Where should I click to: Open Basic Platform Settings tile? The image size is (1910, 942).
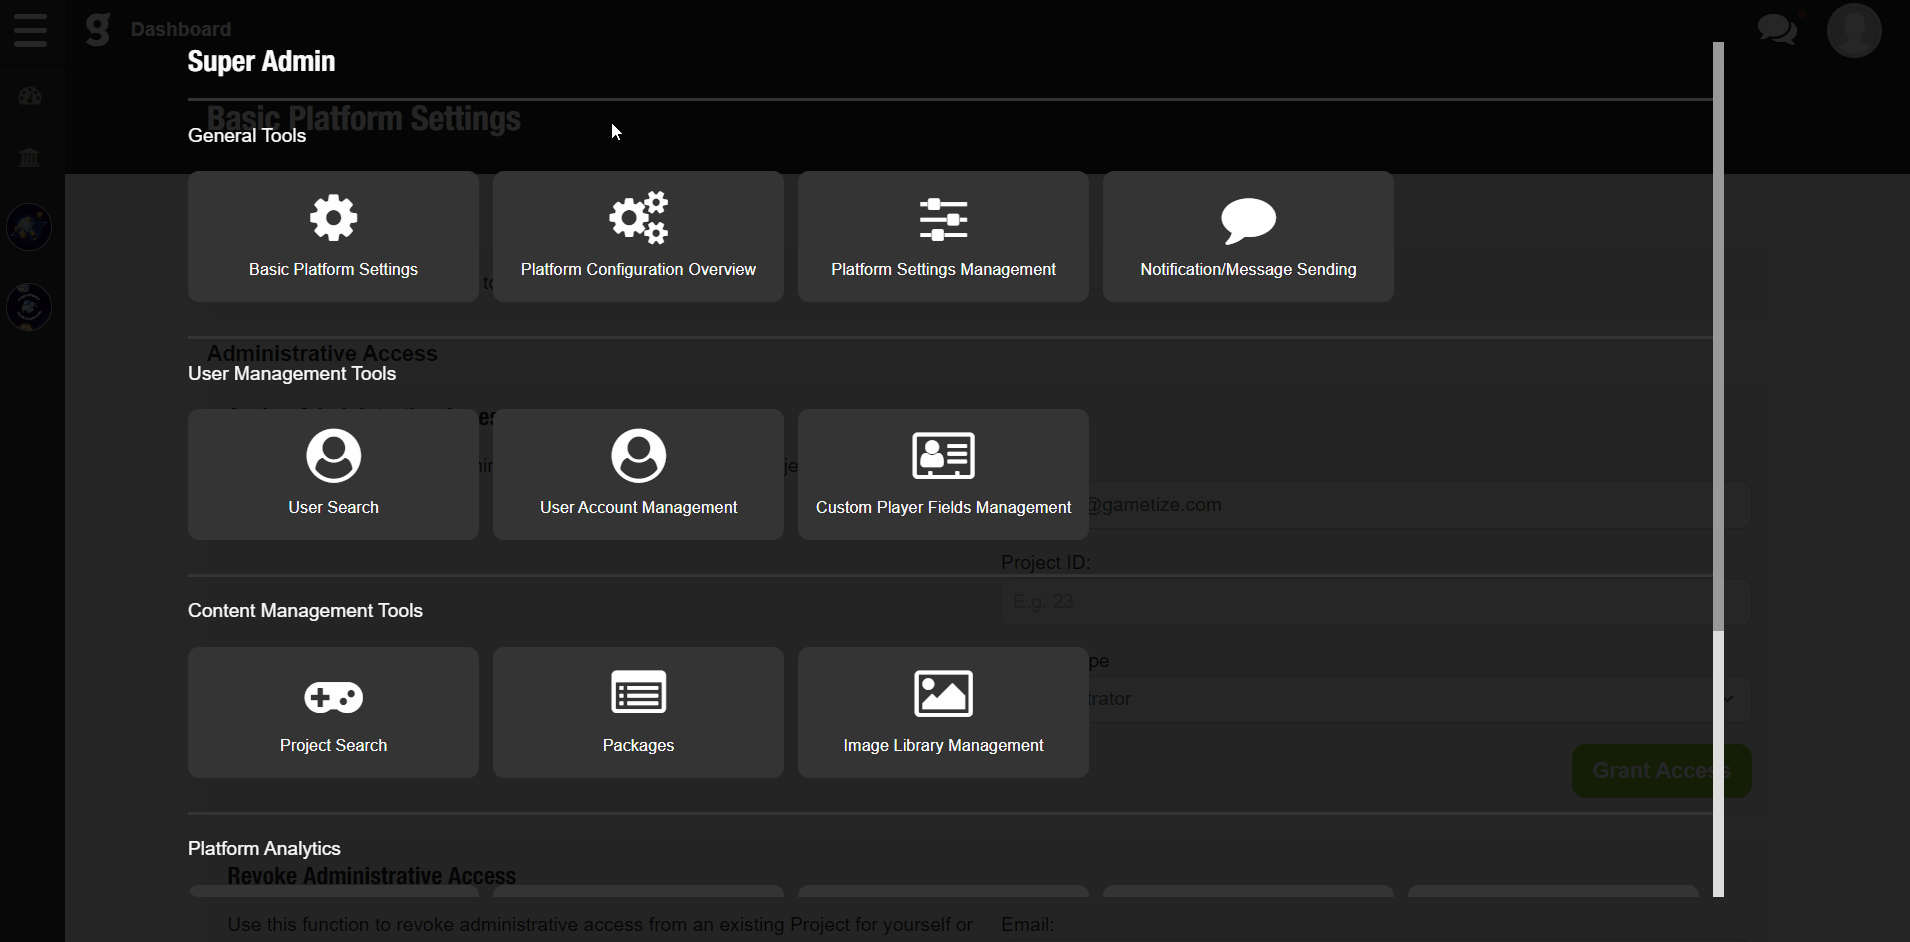tap(333, 236)
